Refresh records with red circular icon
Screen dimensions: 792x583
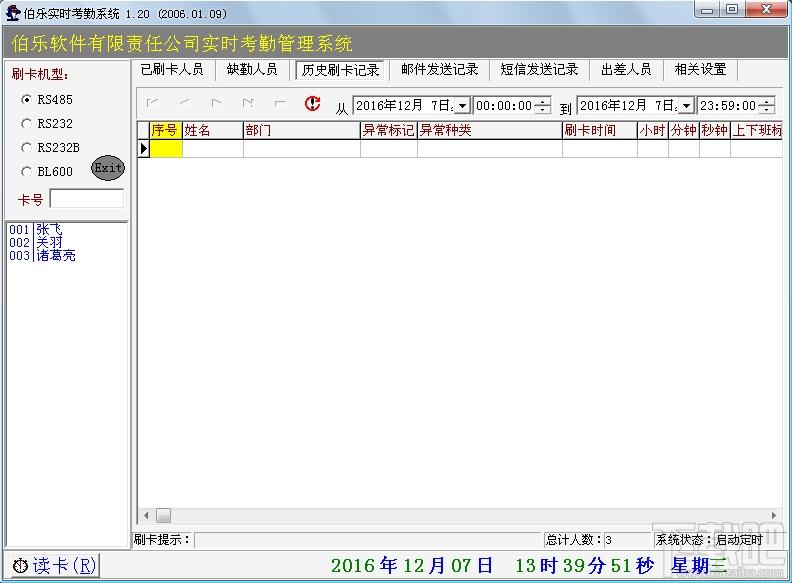click(x=312, y=103)
